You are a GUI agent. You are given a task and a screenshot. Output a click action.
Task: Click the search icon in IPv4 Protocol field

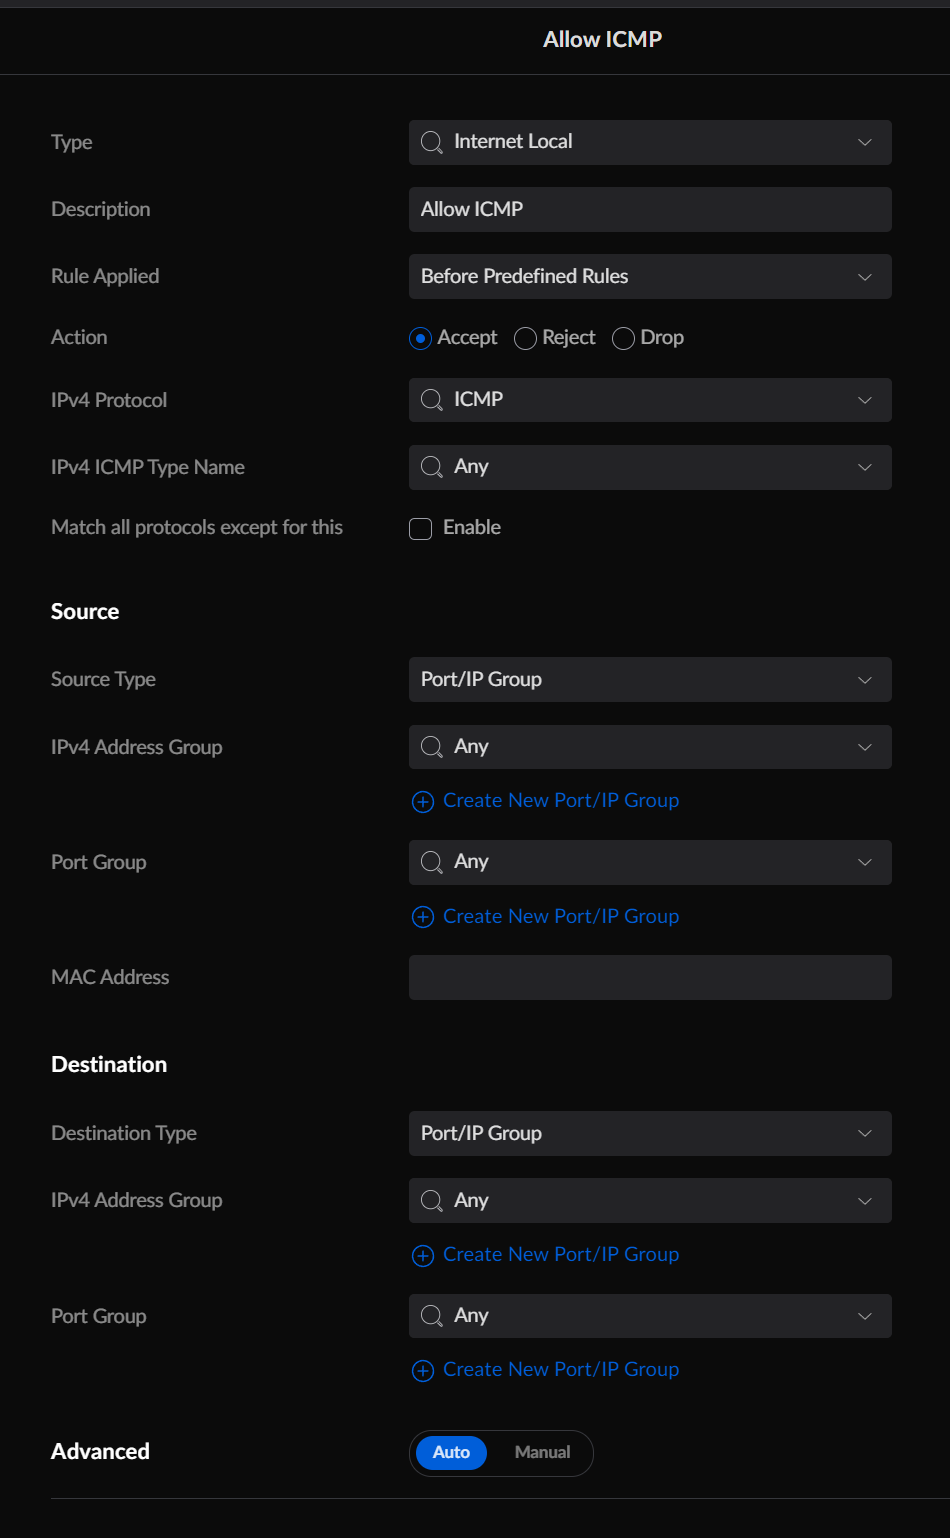431,400
